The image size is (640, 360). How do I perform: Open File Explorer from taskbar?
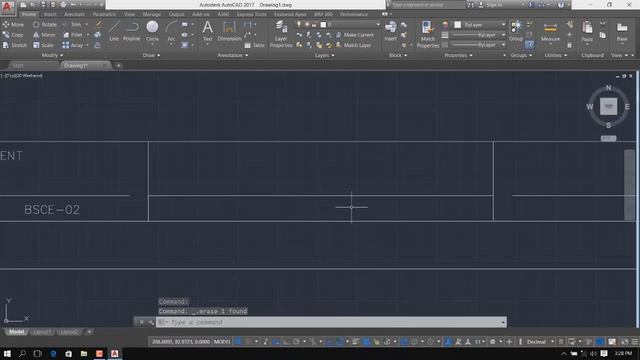pyautogui.click(x=84, y=353)
